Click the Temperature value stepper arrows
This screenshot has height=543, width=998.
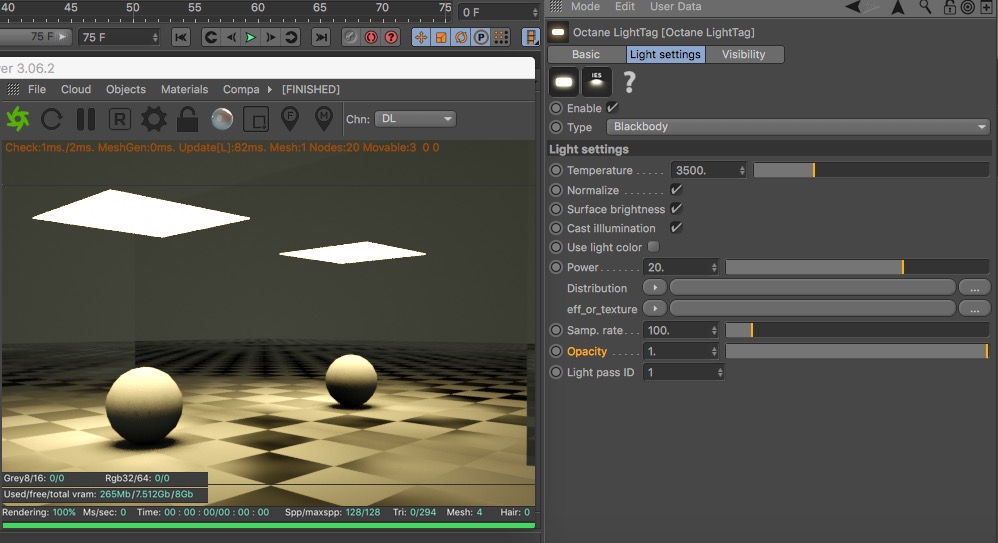741,170
